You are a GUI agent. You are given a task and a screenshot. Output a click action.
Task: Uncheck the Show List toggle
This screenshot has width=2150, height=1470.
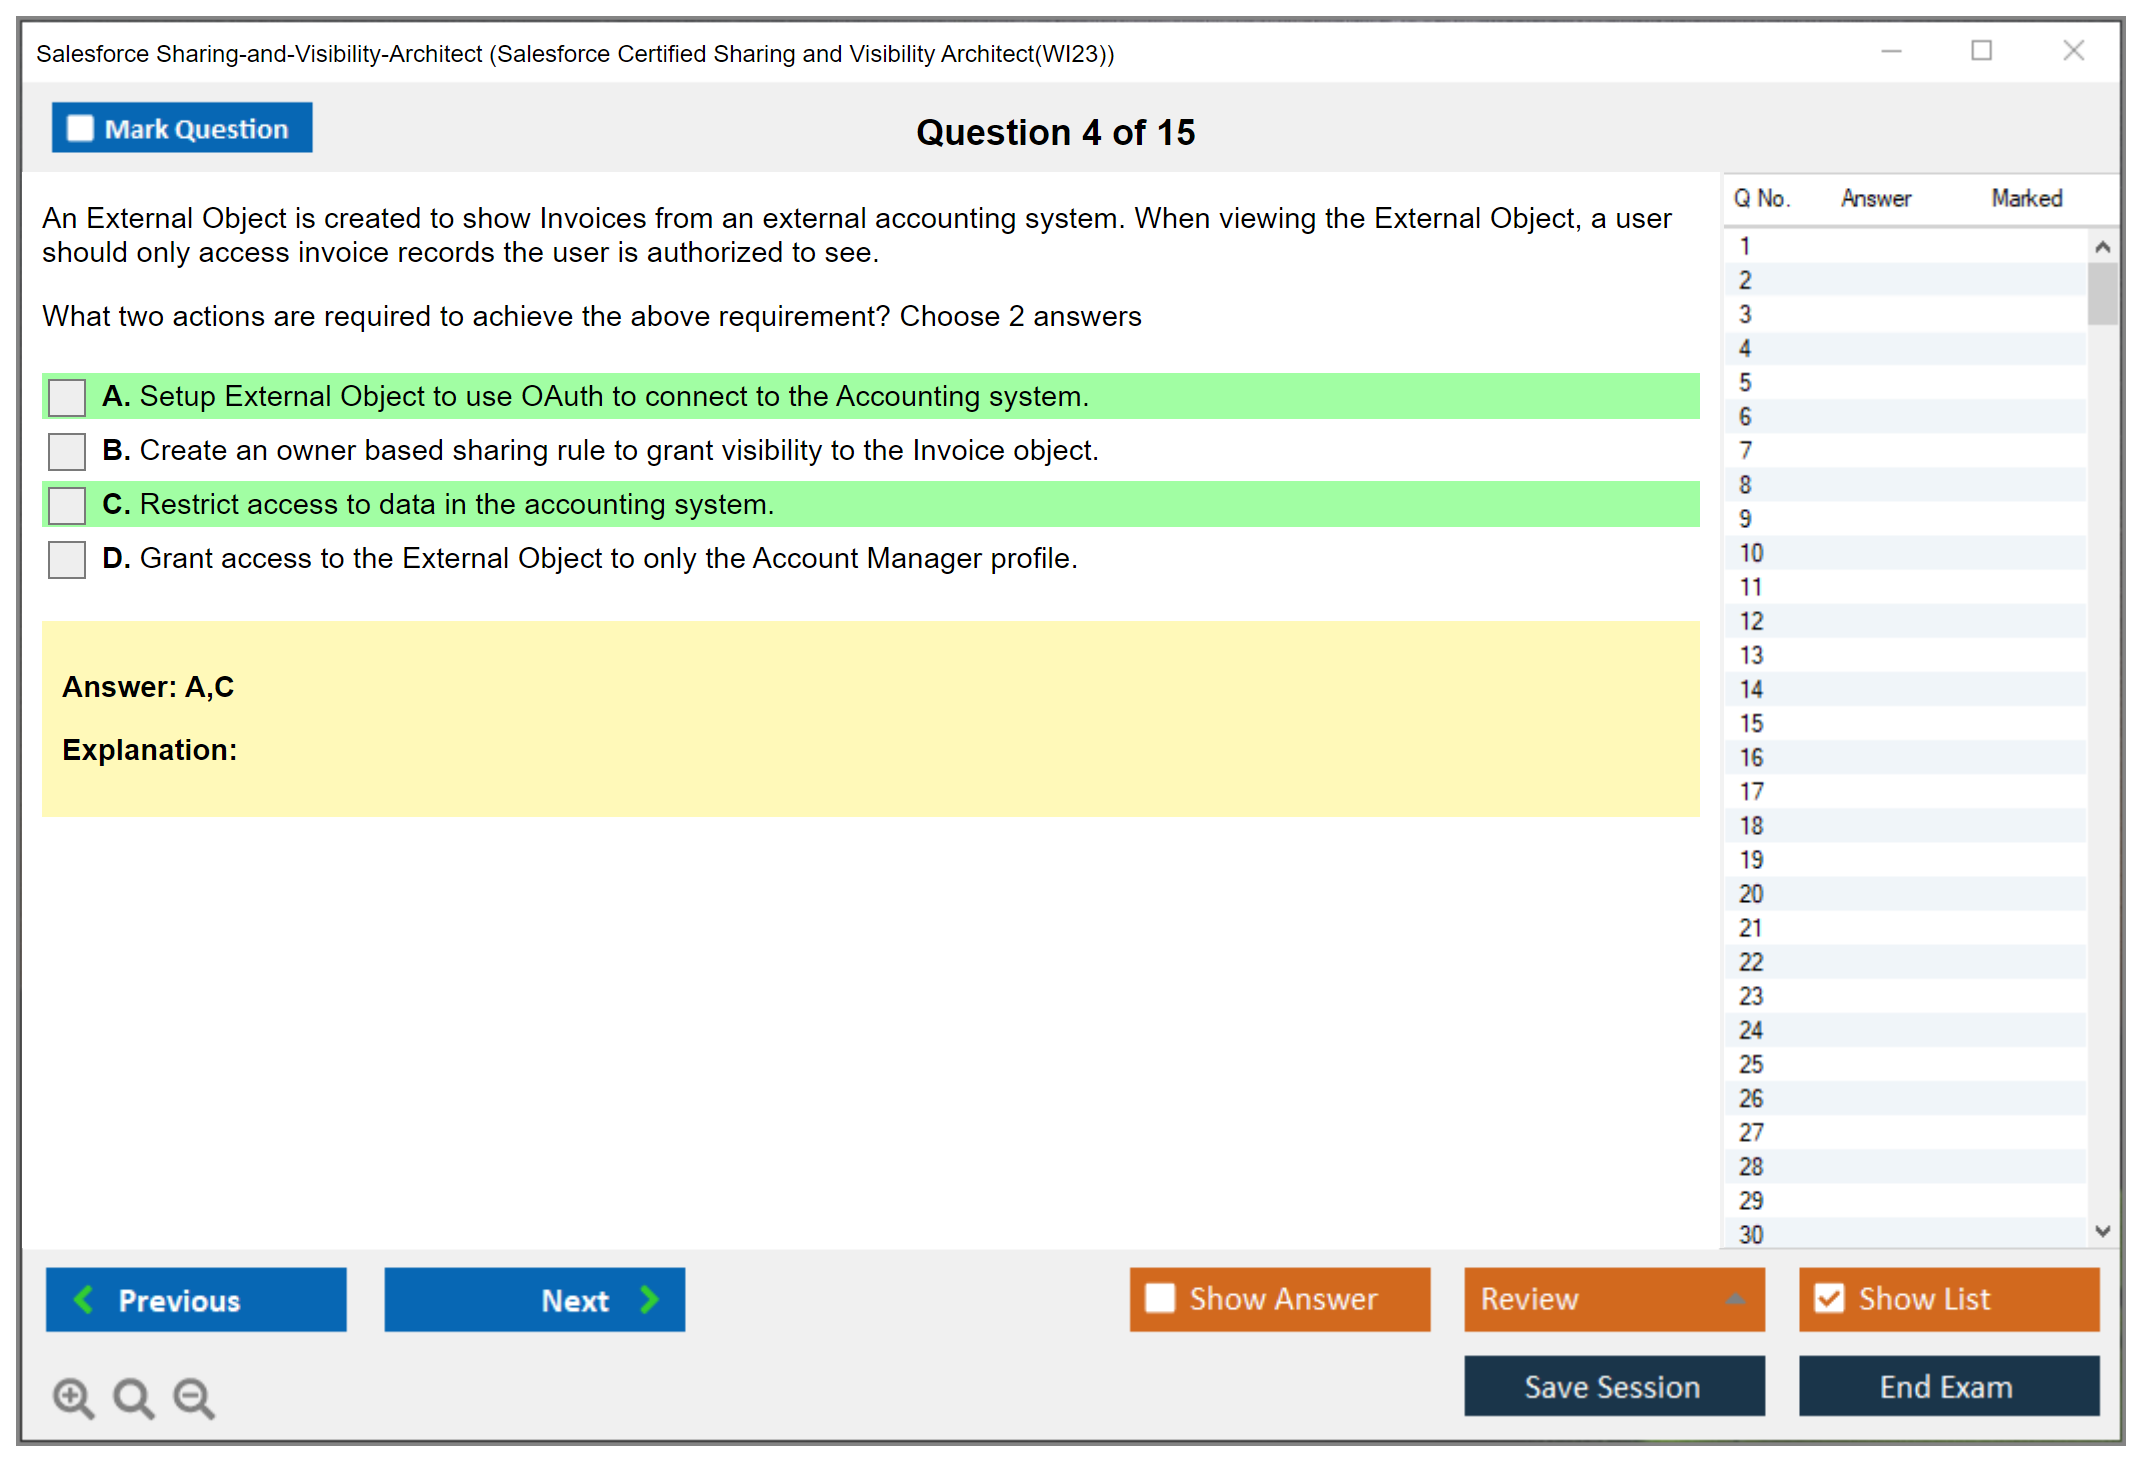click(x=1829, y=1298)
